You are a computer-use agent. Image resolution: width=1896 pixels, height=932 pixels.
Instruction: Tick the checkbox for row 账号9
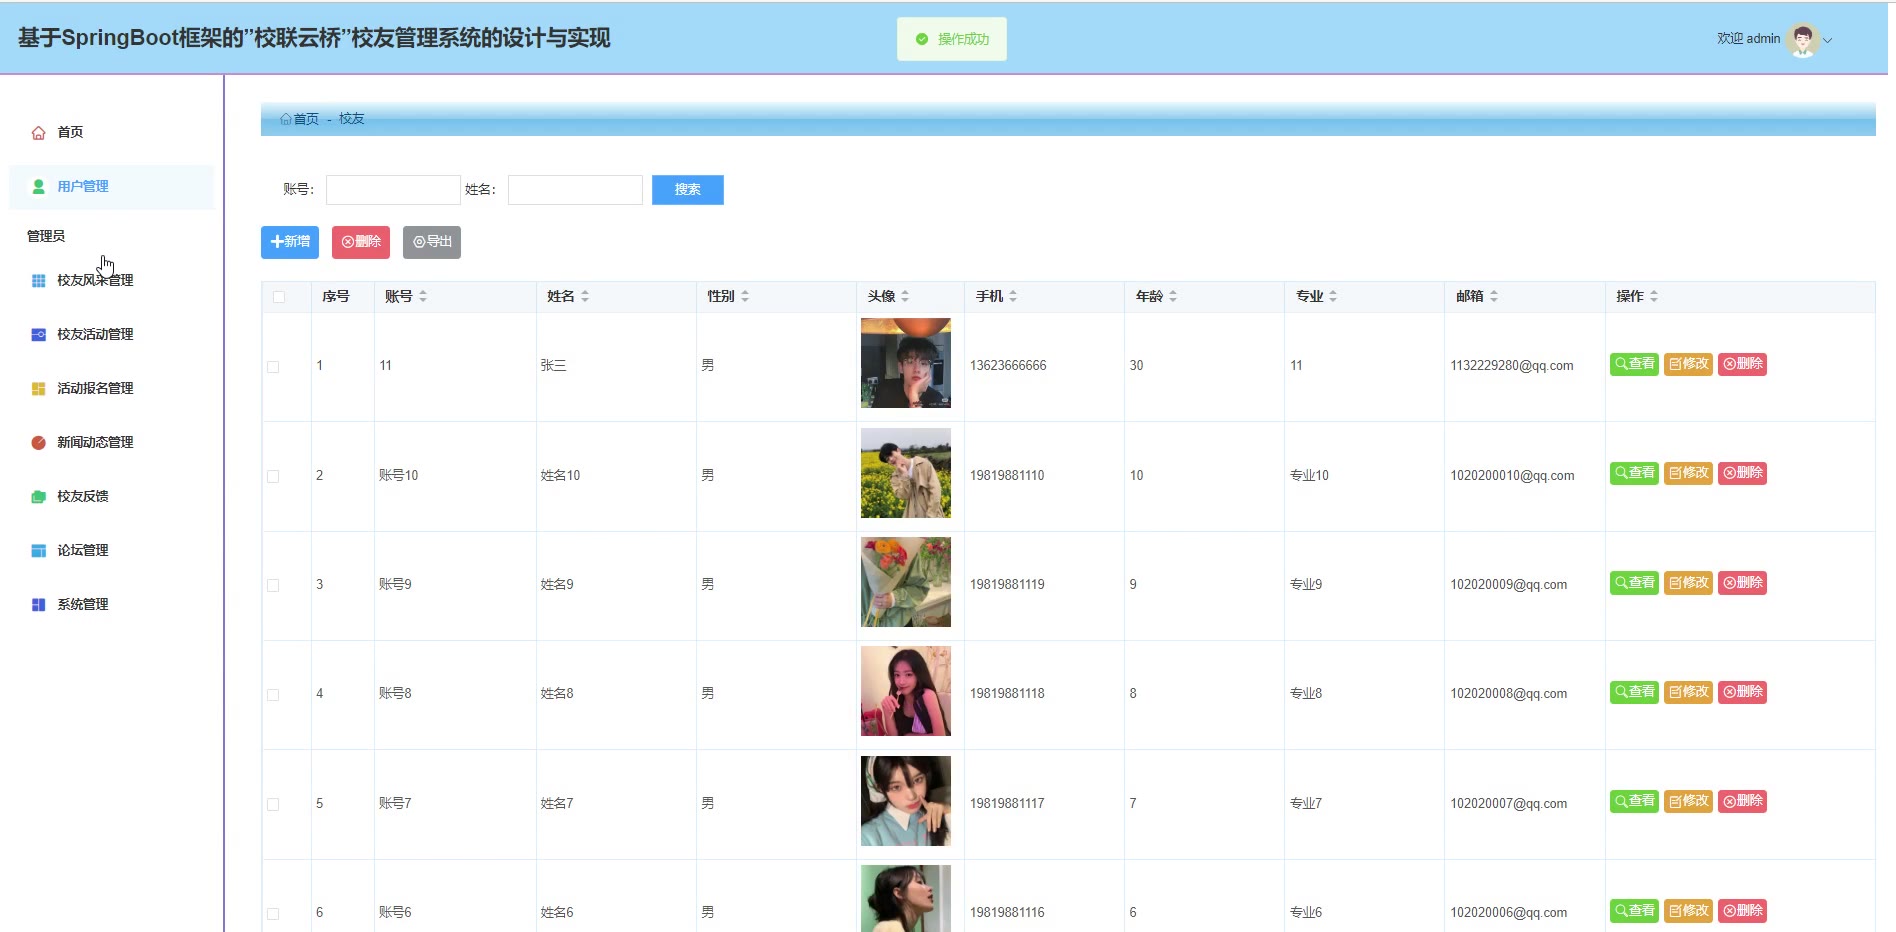click(273, 585)
